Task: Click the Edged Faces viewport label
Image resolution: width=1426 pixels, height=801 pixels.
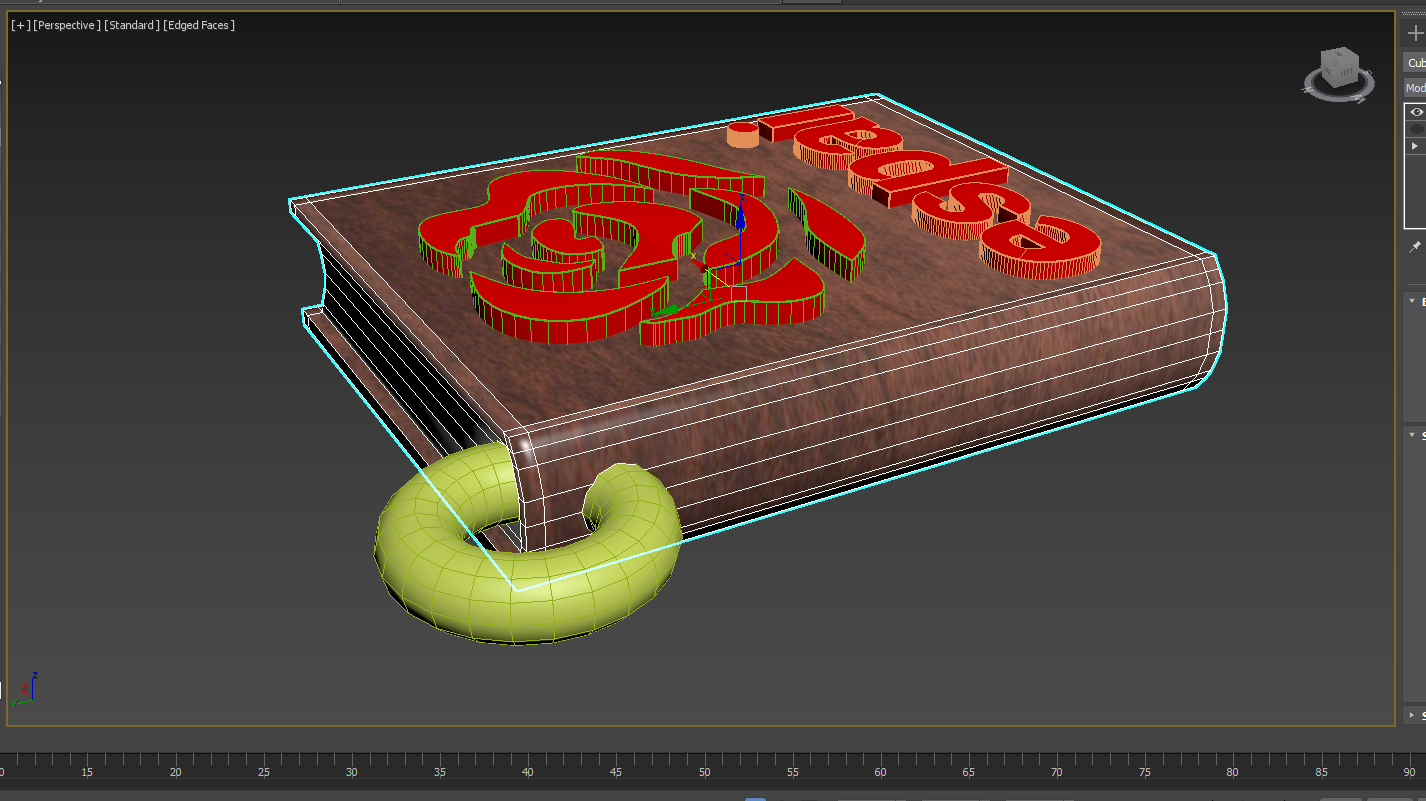Action: pyautogui.click(x=200, y=25)
